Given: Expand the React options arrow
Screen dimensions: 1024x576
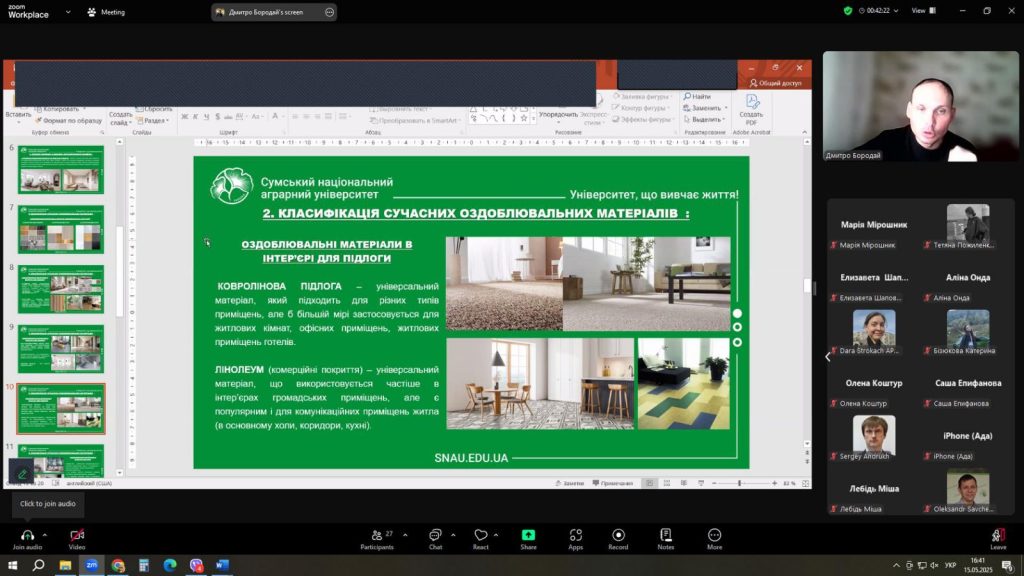Looking at the screenshot, I should (x=496, y=535).
